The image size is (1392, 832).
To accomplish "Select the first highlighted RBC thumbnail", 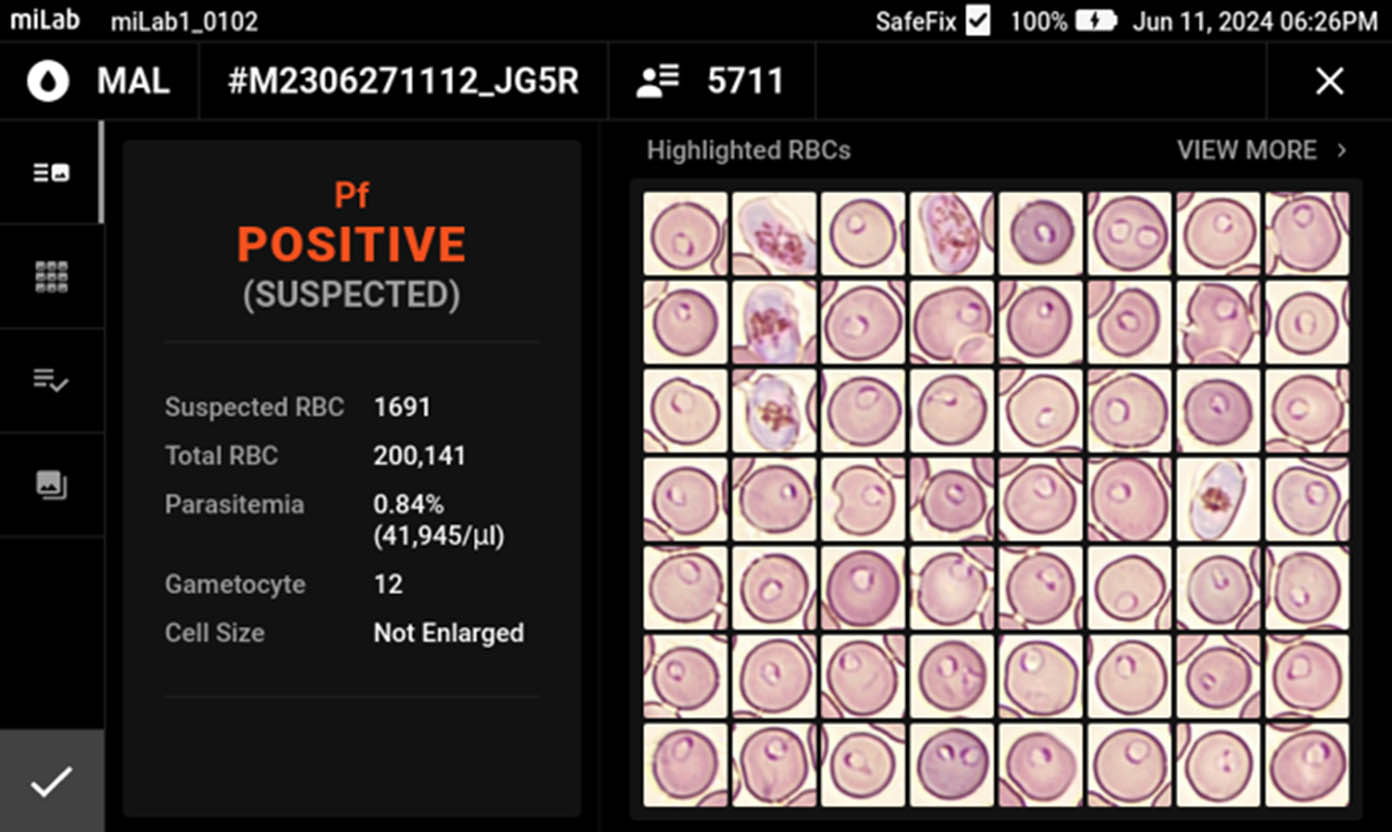I will click(685, 234).
